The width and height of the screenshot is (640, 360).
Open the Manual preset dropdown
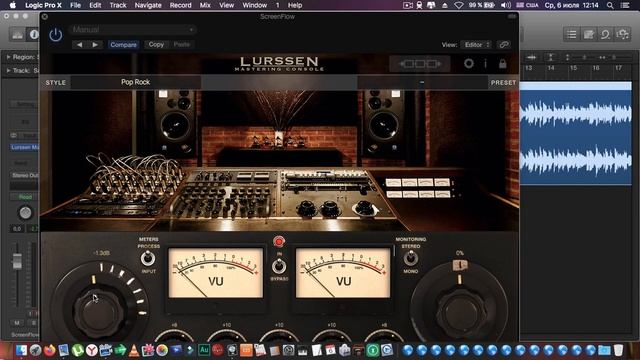133,30
